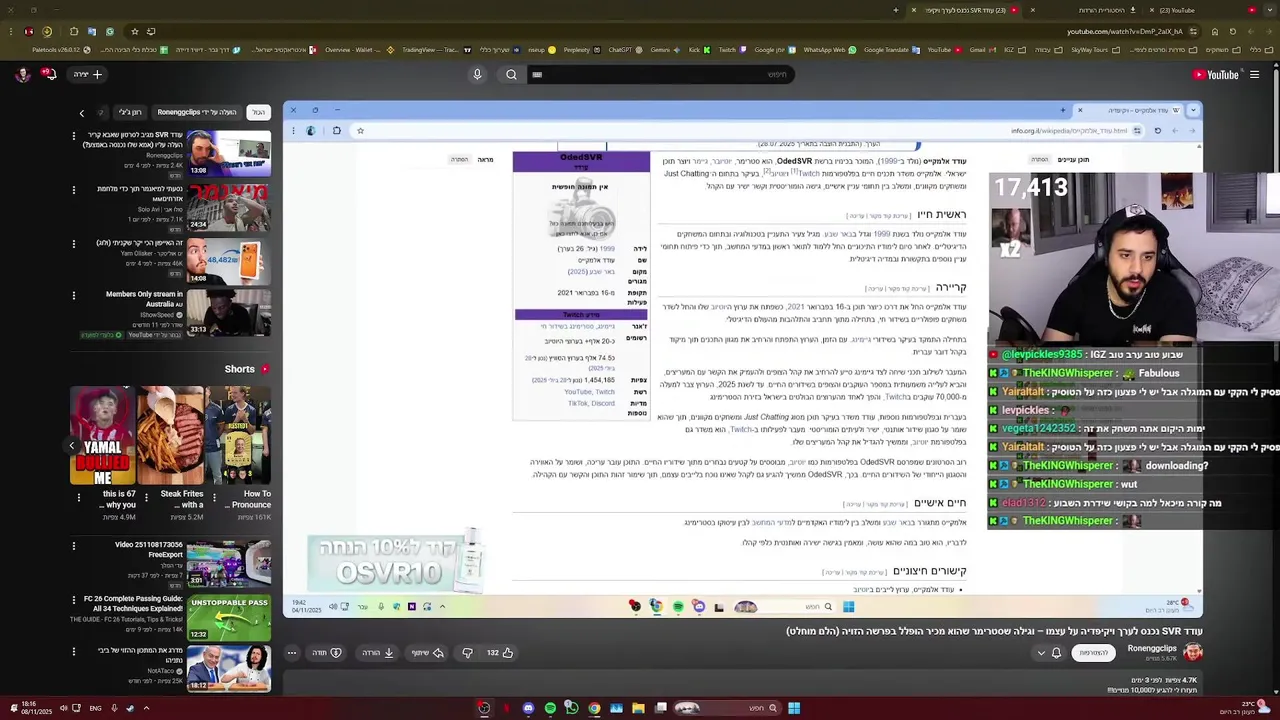Close the active SVR video browser tab
Image resolution: width=1280 pixels, height=720 pixels.
pos(913,10)
